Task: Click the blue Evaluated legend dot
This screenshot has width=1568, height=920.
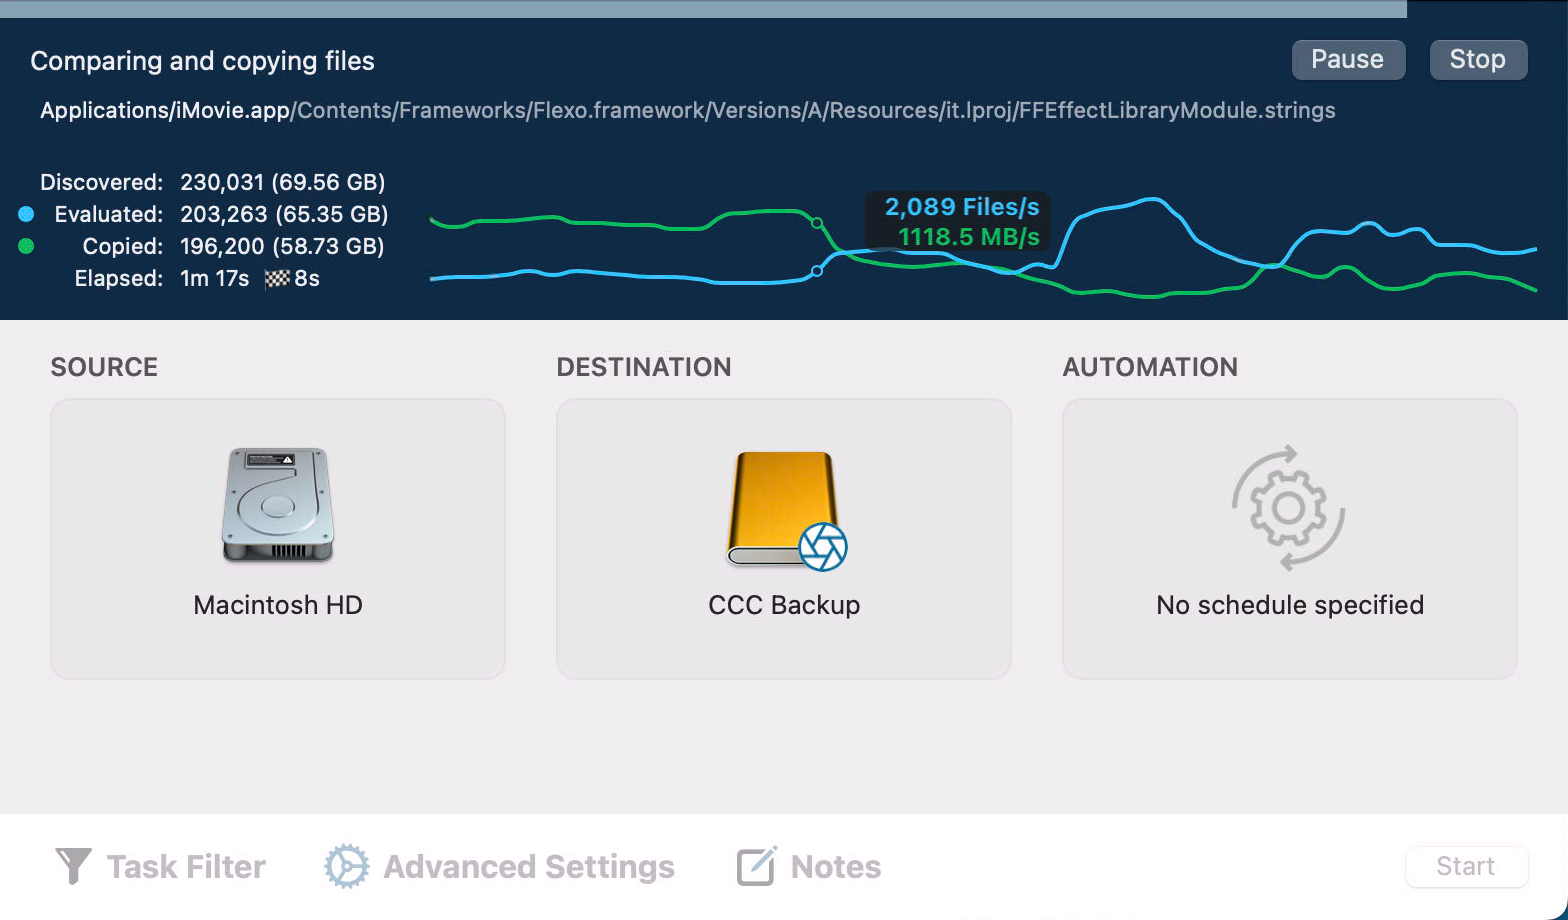Action: coord(26,214)
